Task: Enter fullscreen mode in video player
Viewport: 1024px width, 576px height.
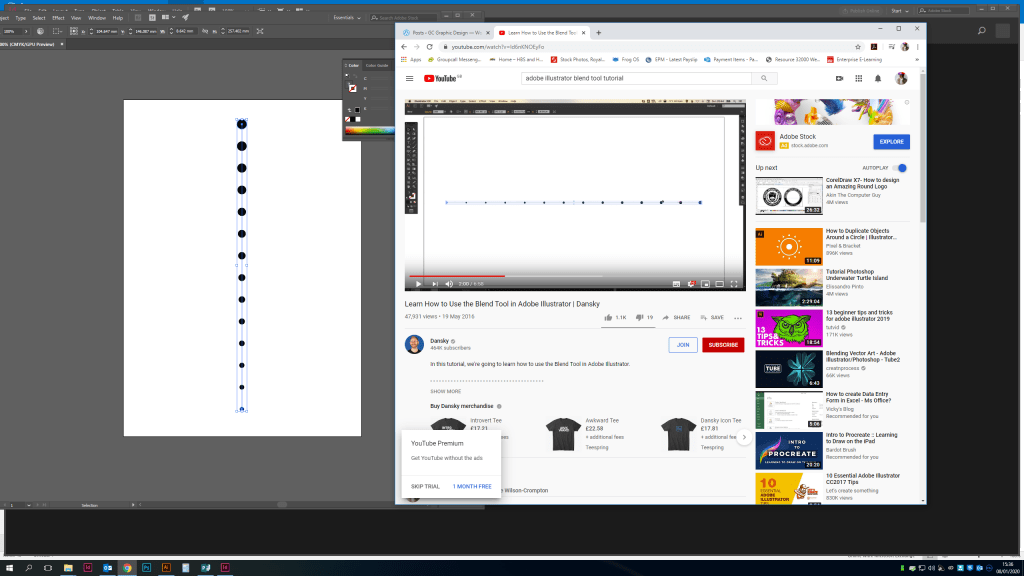Action: click(734, 284)
